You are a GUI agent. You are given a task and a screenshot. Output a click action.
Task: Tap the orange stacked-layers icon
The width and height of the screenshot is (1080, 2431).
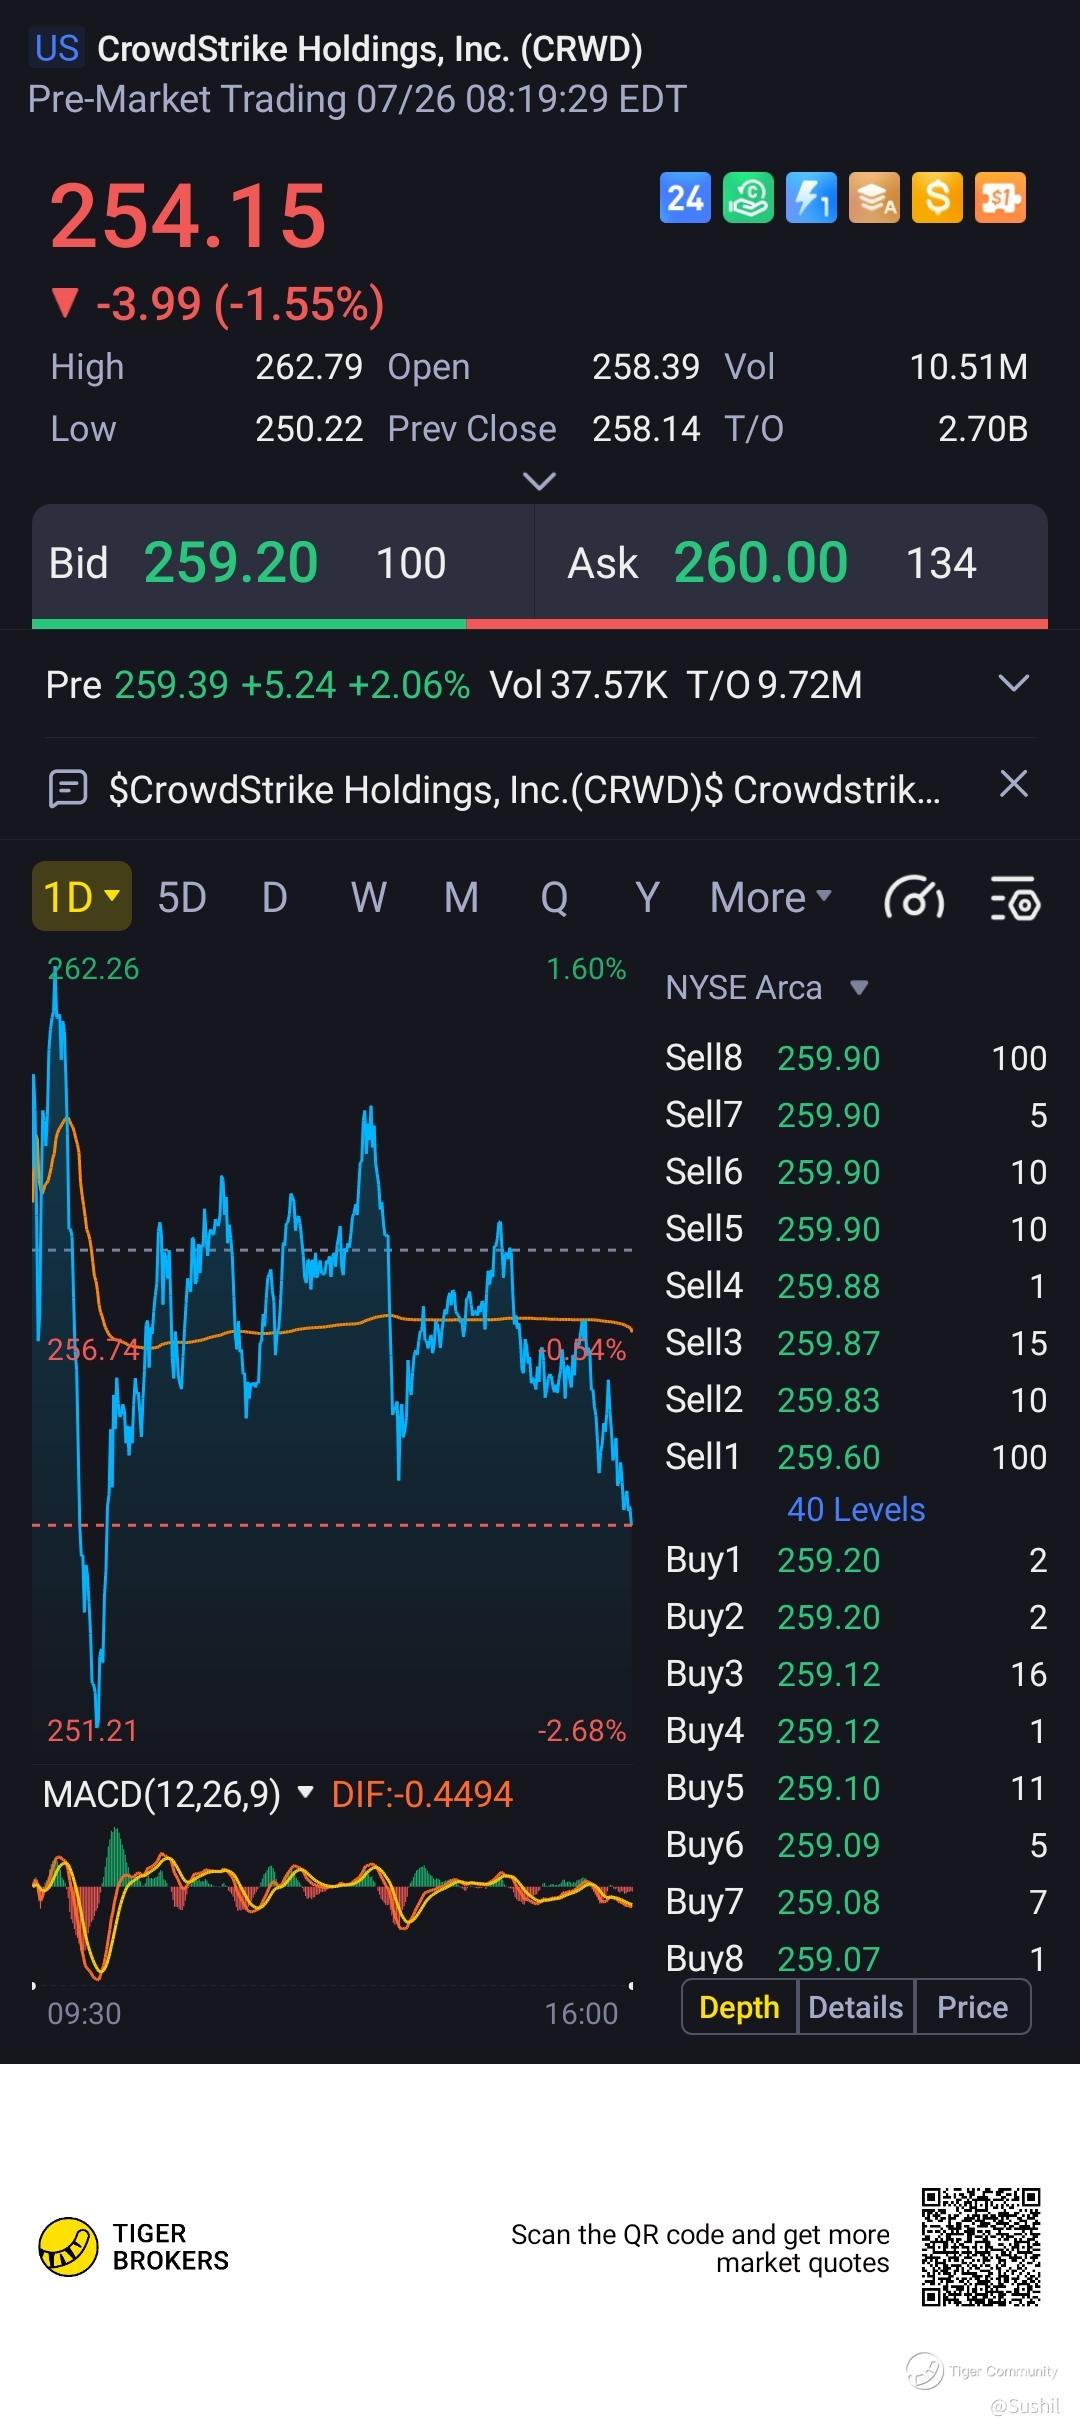pos(874,198)
